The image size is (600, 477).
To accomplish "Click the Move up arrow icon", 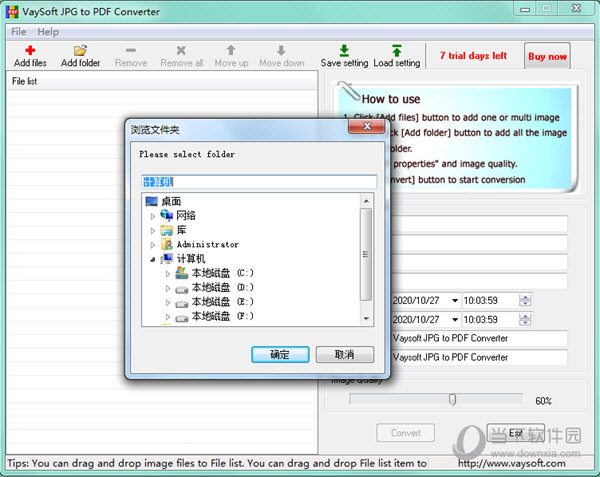I will (x=231, y=50).
